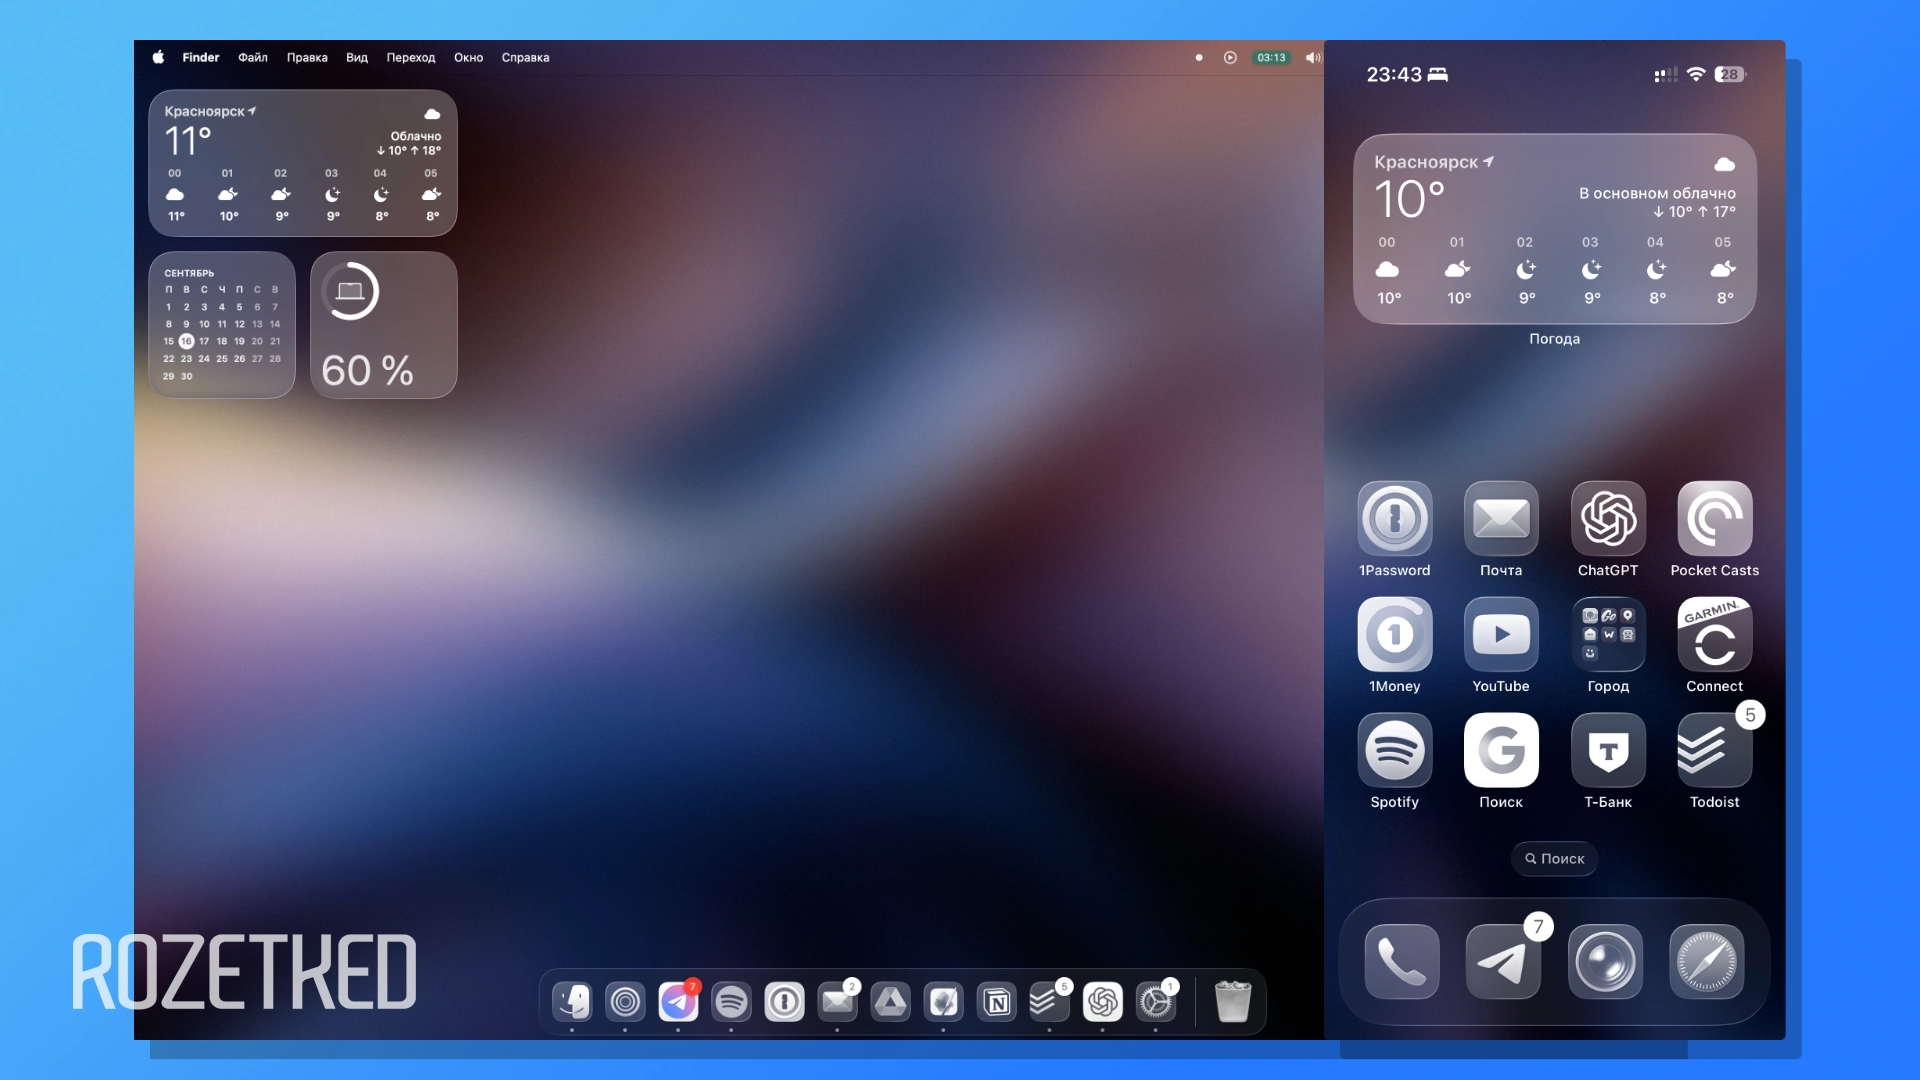Screen dimensions: 1920x1080
Task: Open Garmin Connect on the phone
Action: click(1714, 634)
